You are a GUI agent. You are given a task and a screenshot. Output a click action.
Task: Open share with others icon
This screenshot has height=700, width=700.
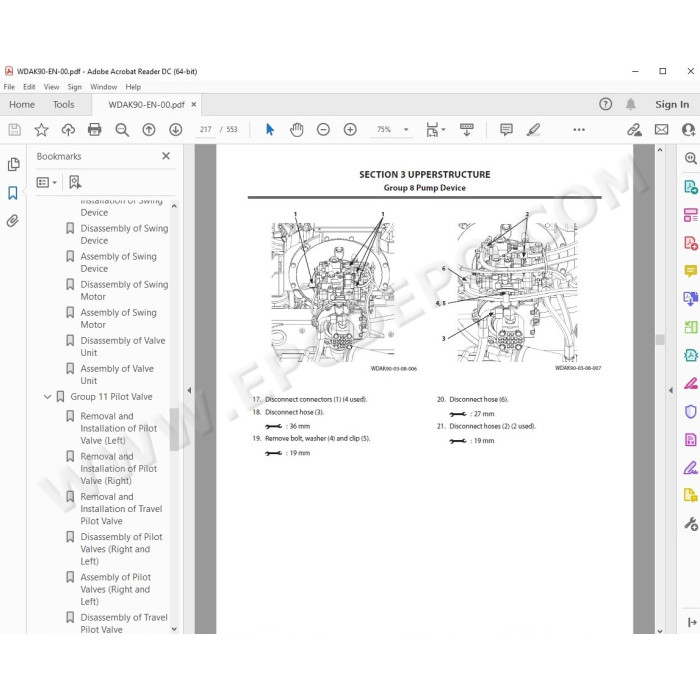click(x=689, y=130)
